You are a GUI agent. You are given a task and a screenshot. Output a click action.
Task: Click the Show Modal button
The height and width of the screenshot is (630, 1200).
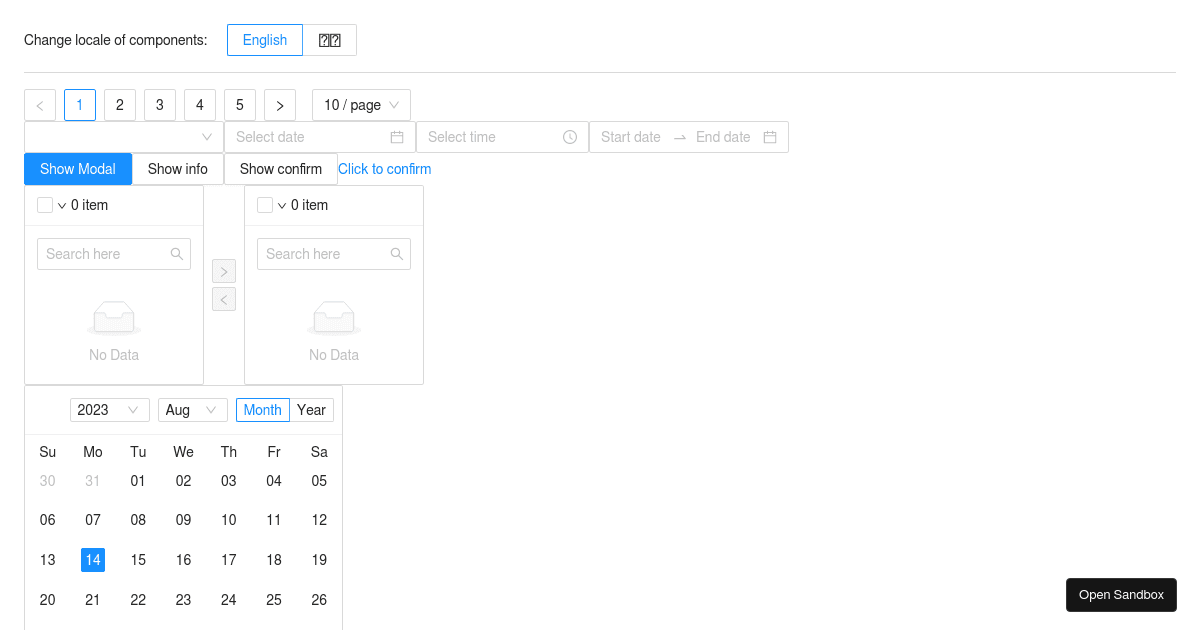[x=78, y=169]
